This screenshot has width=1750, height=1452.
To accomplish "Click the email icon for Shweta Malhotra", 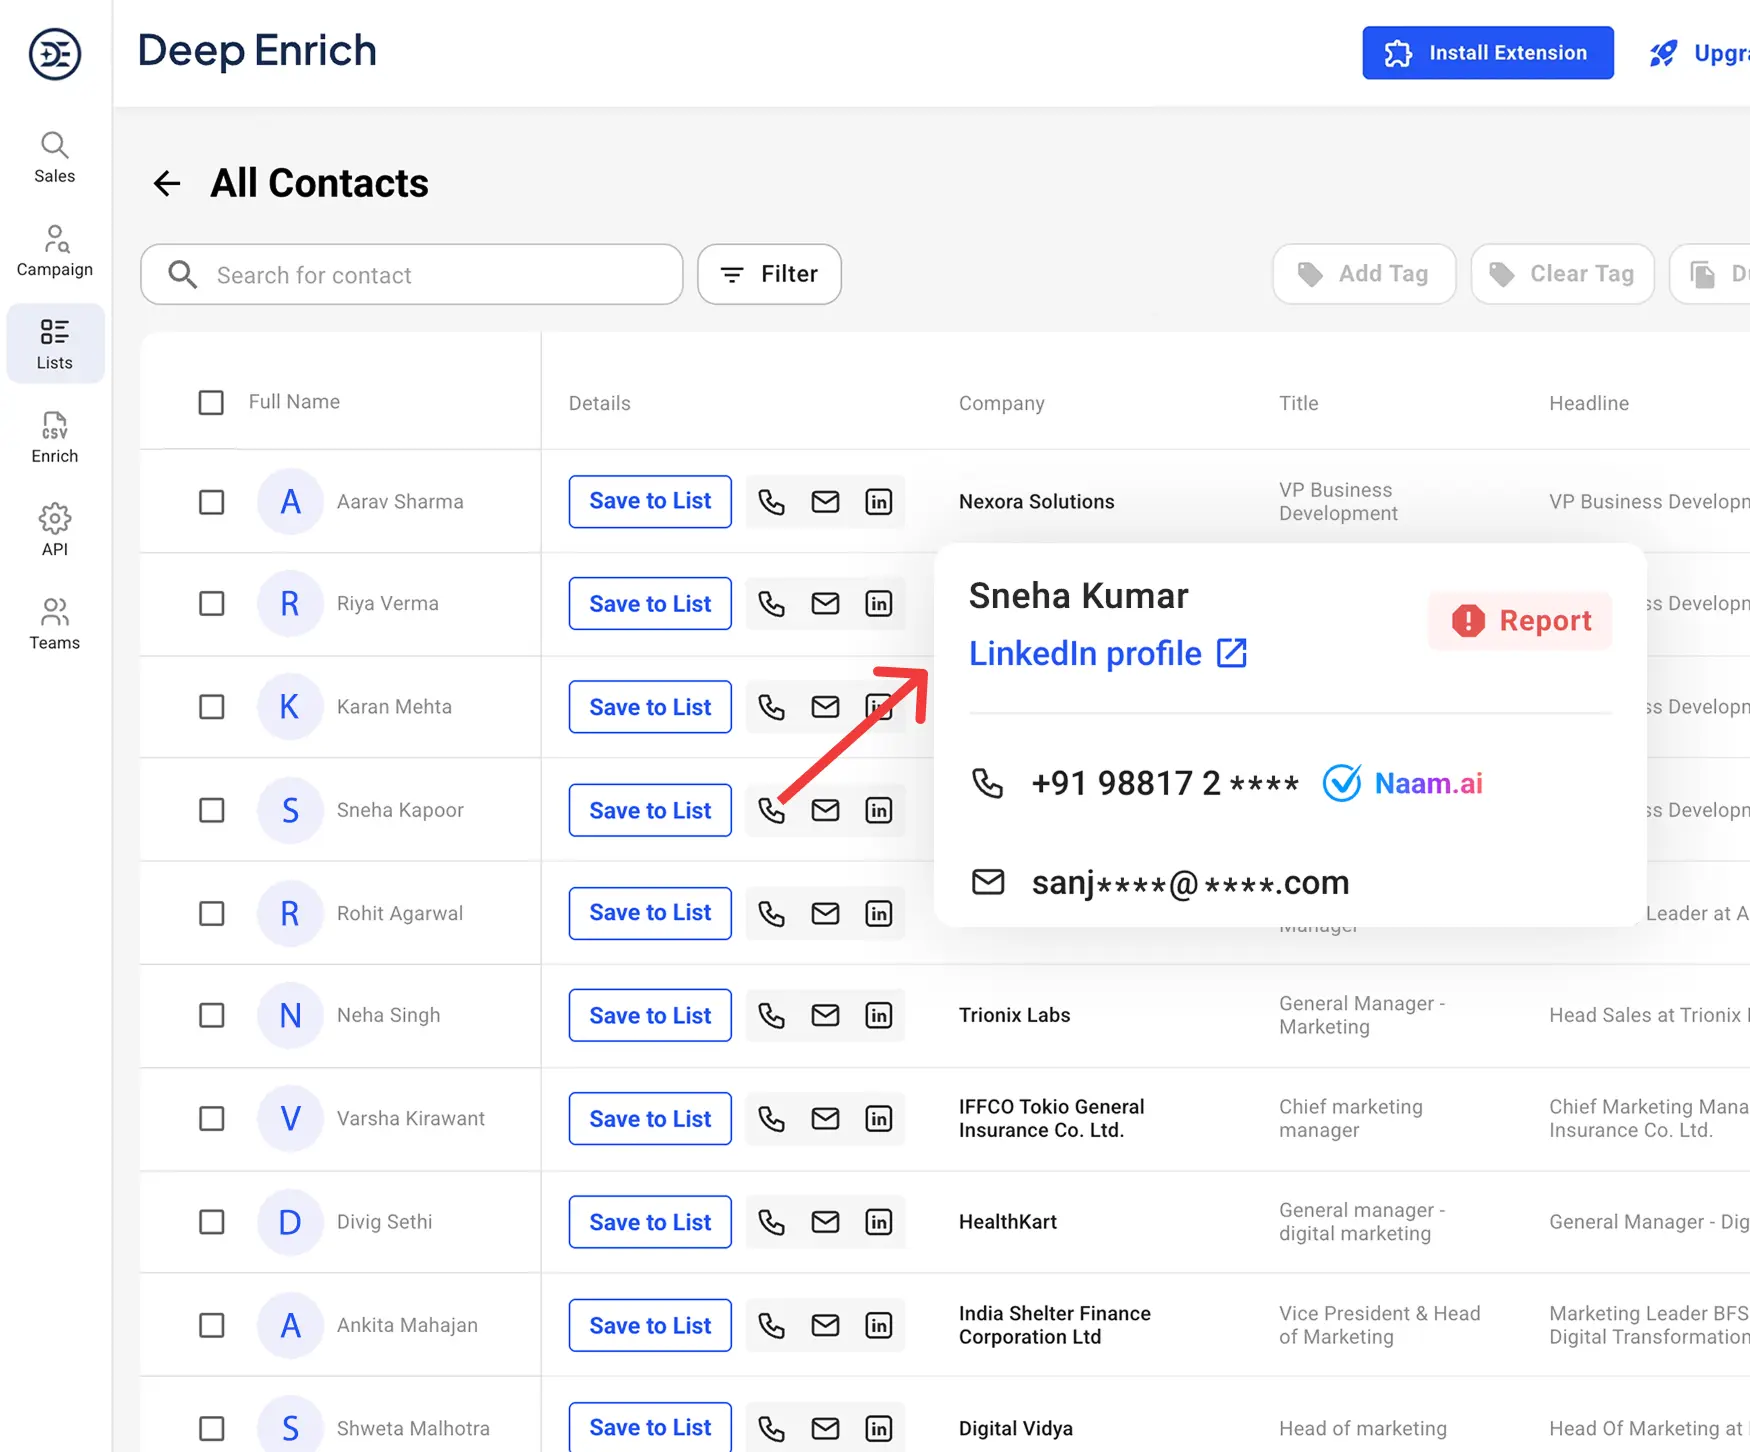I will 825,1428.
